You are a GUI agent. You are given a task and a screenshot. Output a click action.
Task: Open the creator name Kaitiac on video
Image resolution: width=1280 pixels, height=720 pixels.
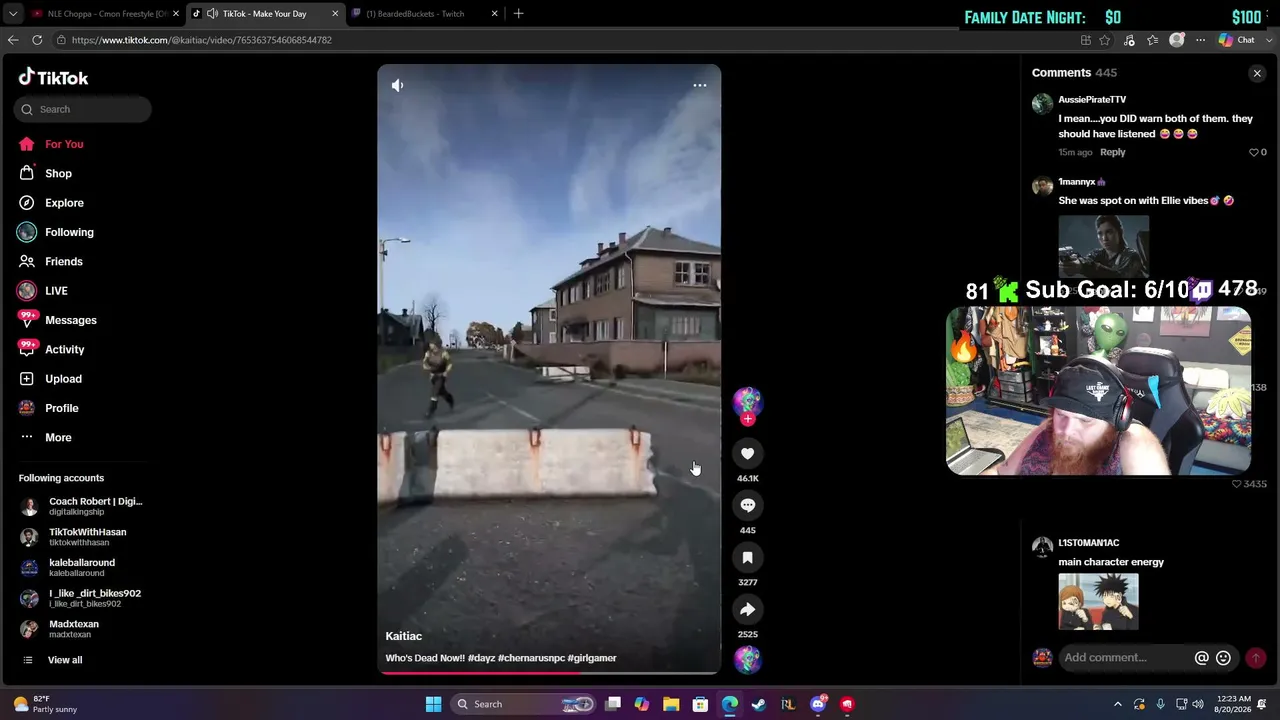(x=404, y=636)
